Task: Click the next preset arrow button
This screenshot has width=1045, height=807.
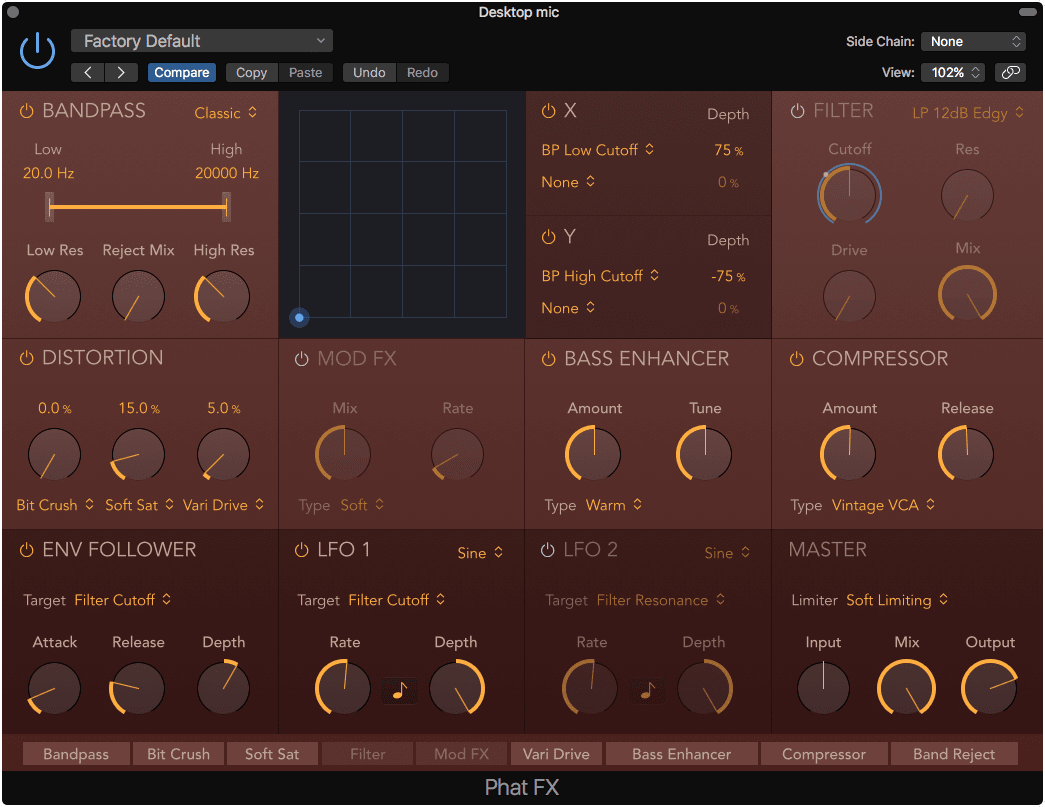Action: point(121,73)
